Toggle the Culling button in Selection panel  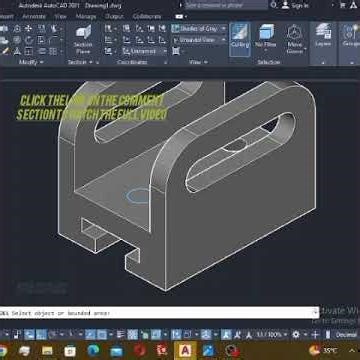point(240,39)
